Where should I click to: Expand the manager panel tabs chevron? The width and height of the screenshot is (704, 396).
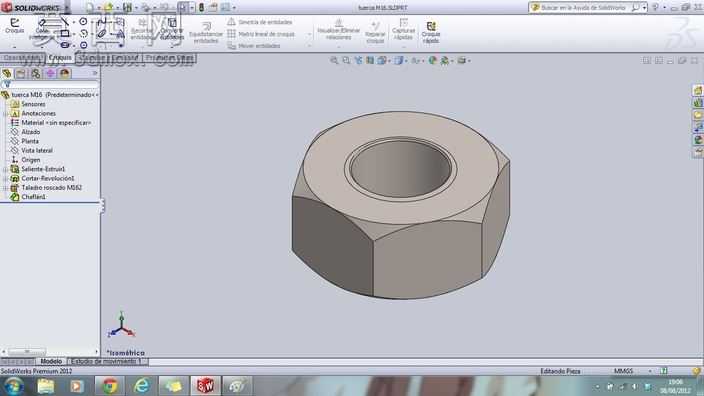tap(95, 73)
